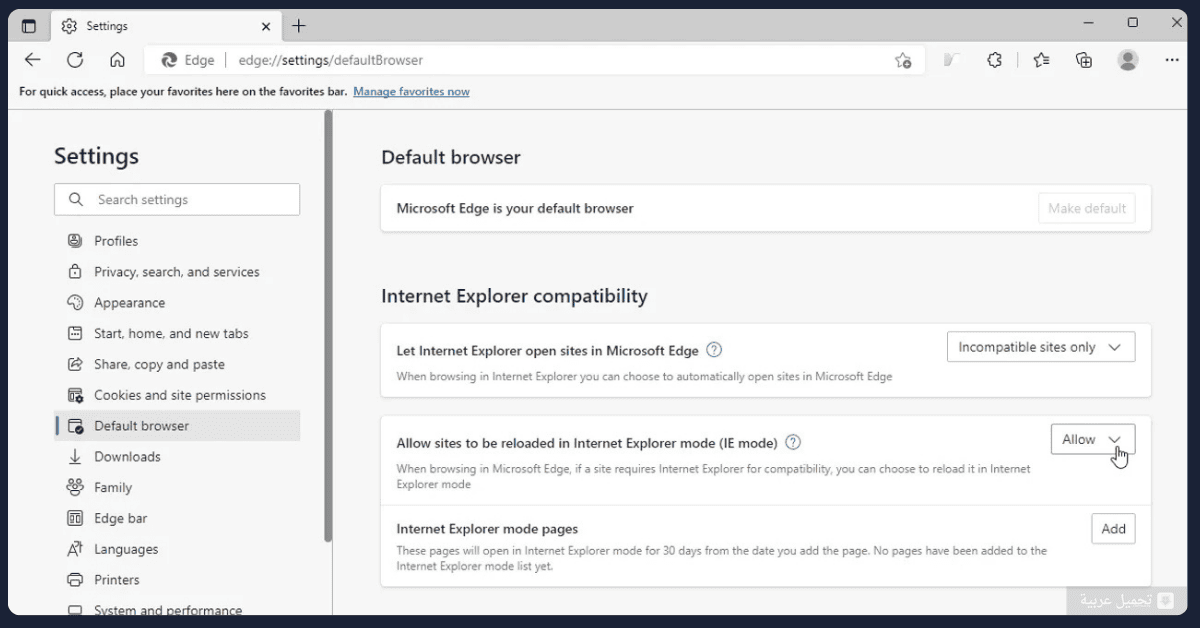
Task: Open the Extensions puzzle icon
Action: pos(994,60)
